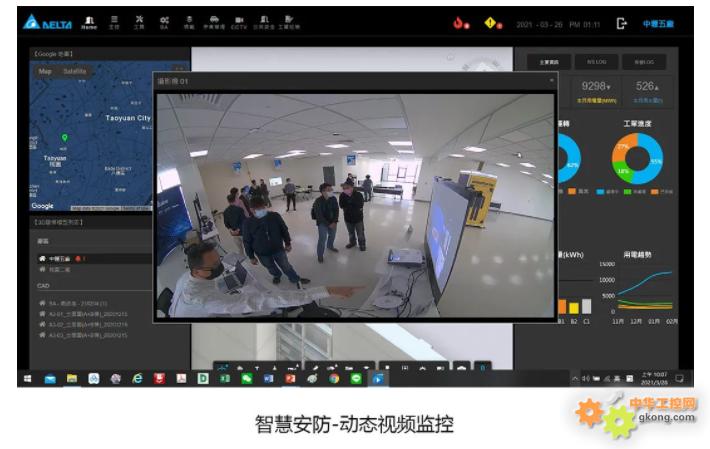Open WeChat from the taskbar
Viewport: 710px width, 449px height.
point(246,379)
